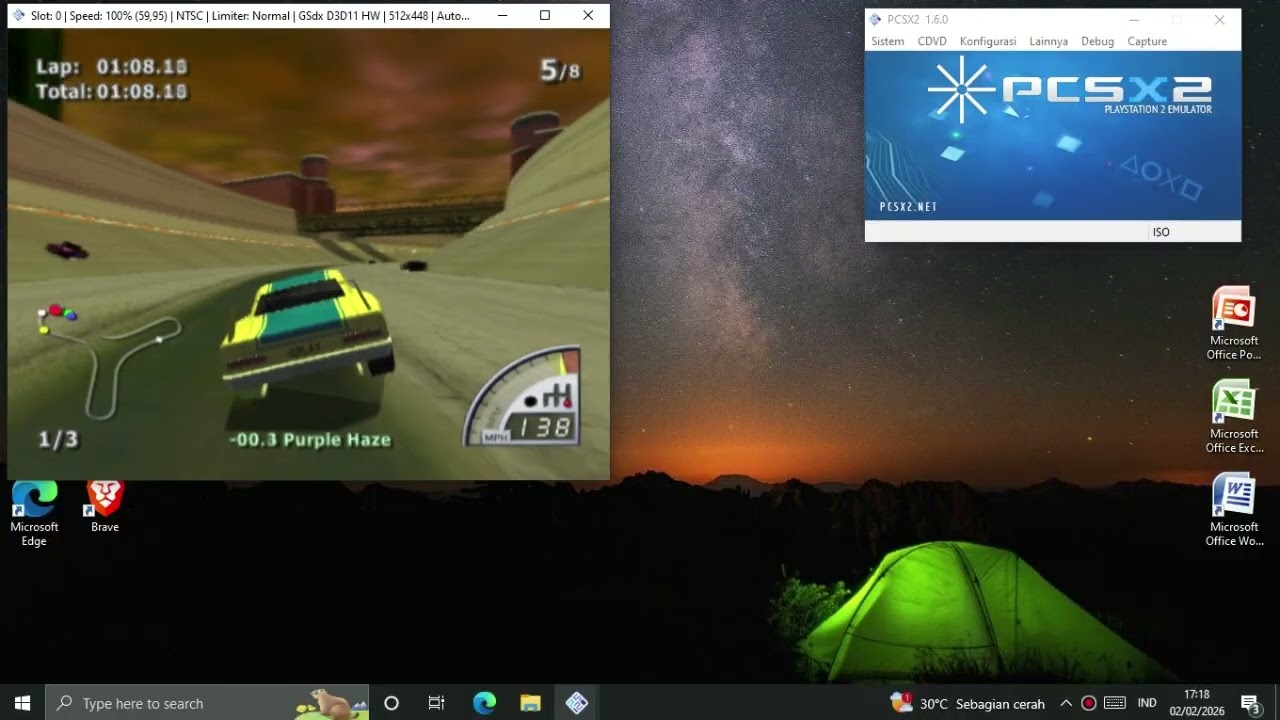The height and width of the screenshot is (720, 1280).
Task: Maximize the game emulator window
Action: (544, 15)
